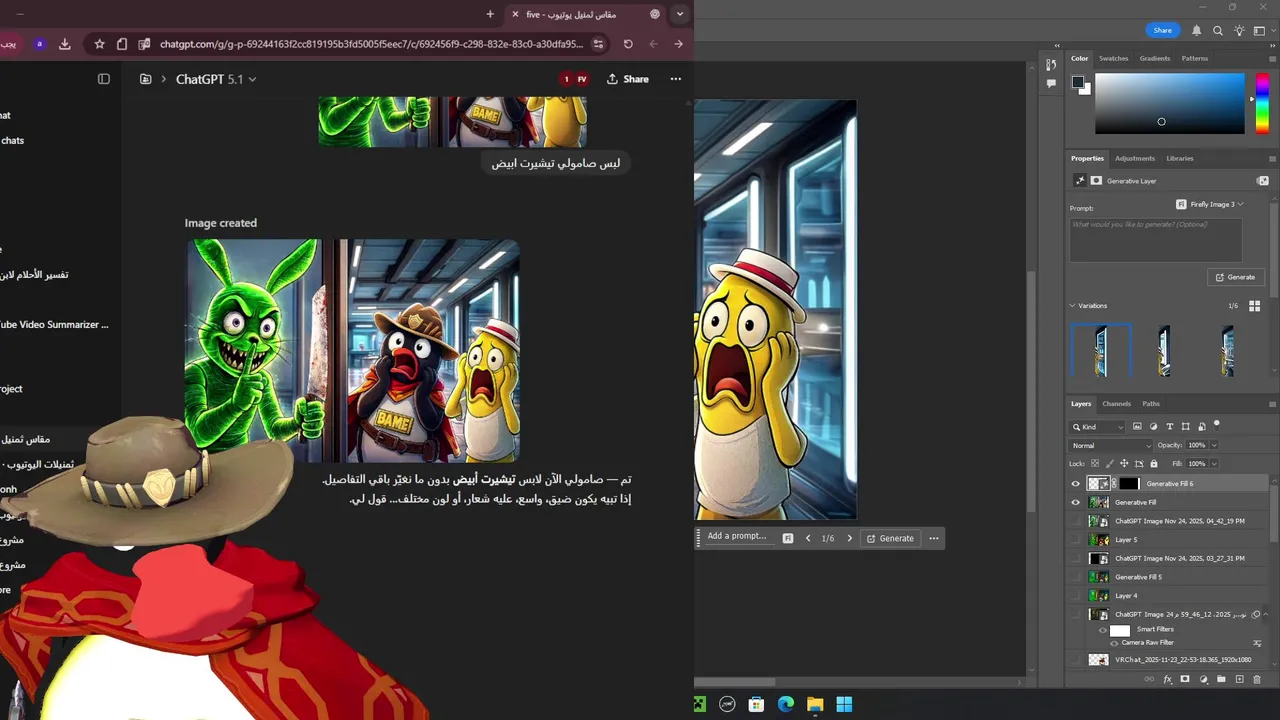Viewport: 1280px width, 720px height.
Task: Toggle the ChatGPT sidebar icon
Action: (x=104, y=79)
